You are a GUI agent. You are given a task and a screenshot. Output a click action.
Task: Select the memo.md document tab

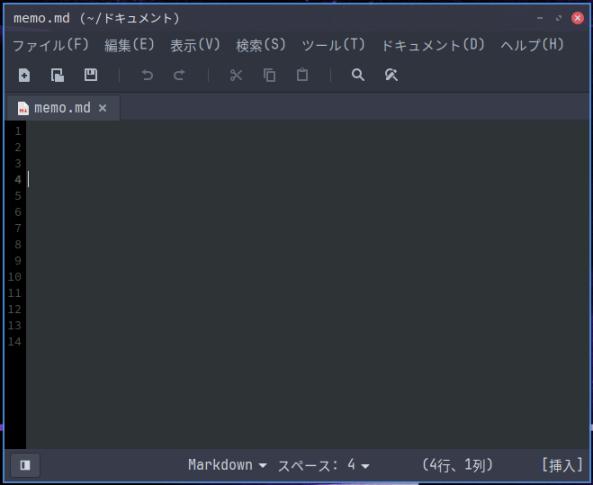[63, 108]
